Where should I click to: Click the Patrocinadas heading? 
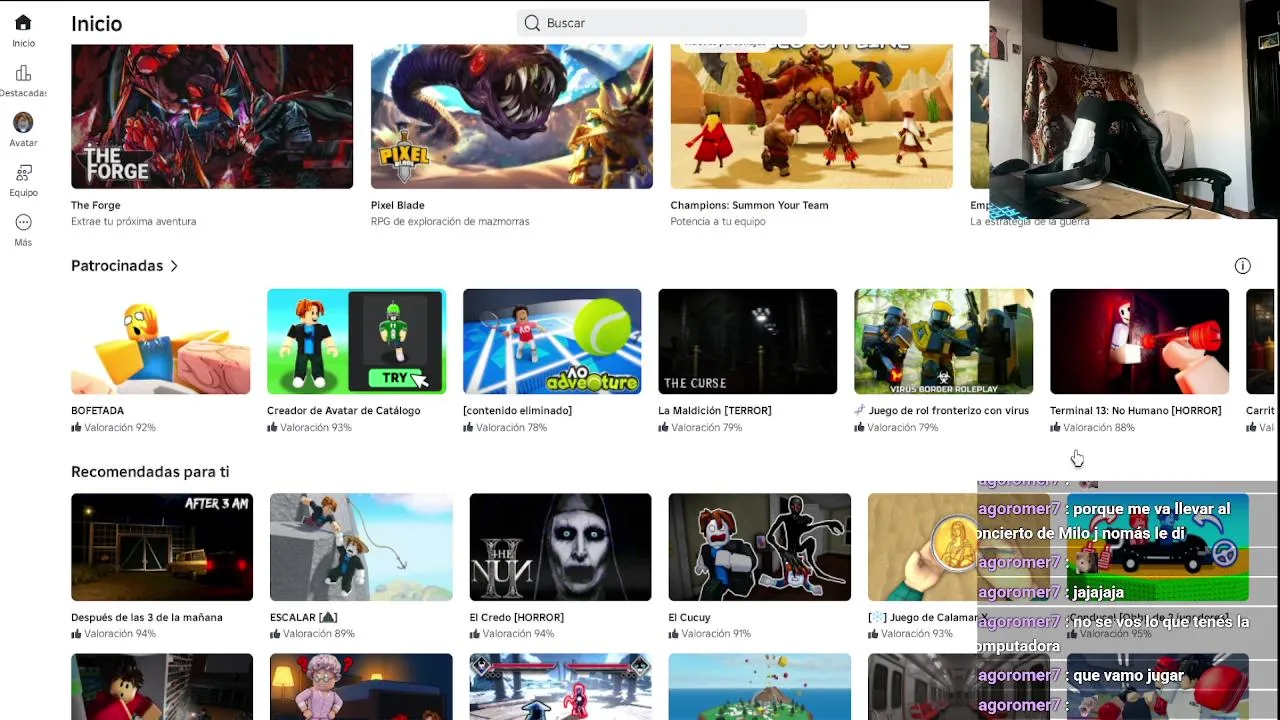click(117, 266)
